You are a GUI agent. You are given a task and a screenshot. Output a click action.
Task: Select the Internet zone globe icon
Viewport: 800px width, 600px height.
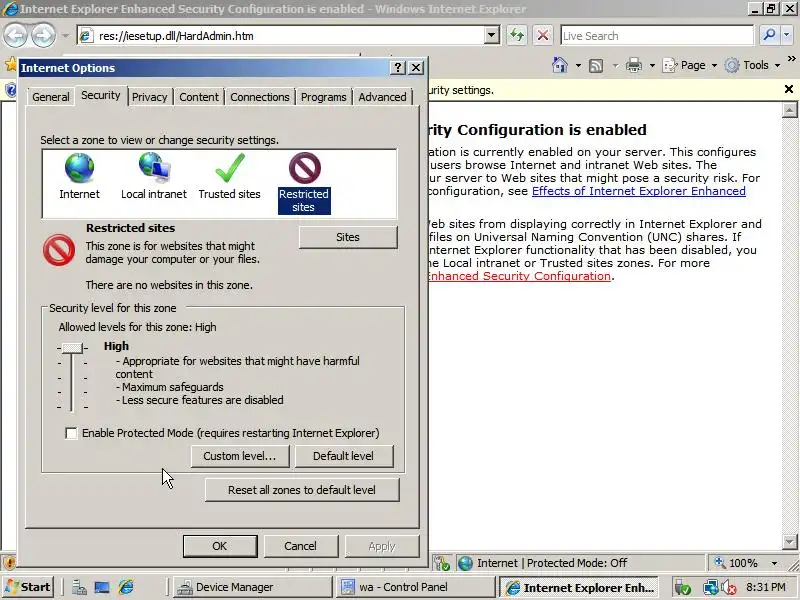[79, 168]
